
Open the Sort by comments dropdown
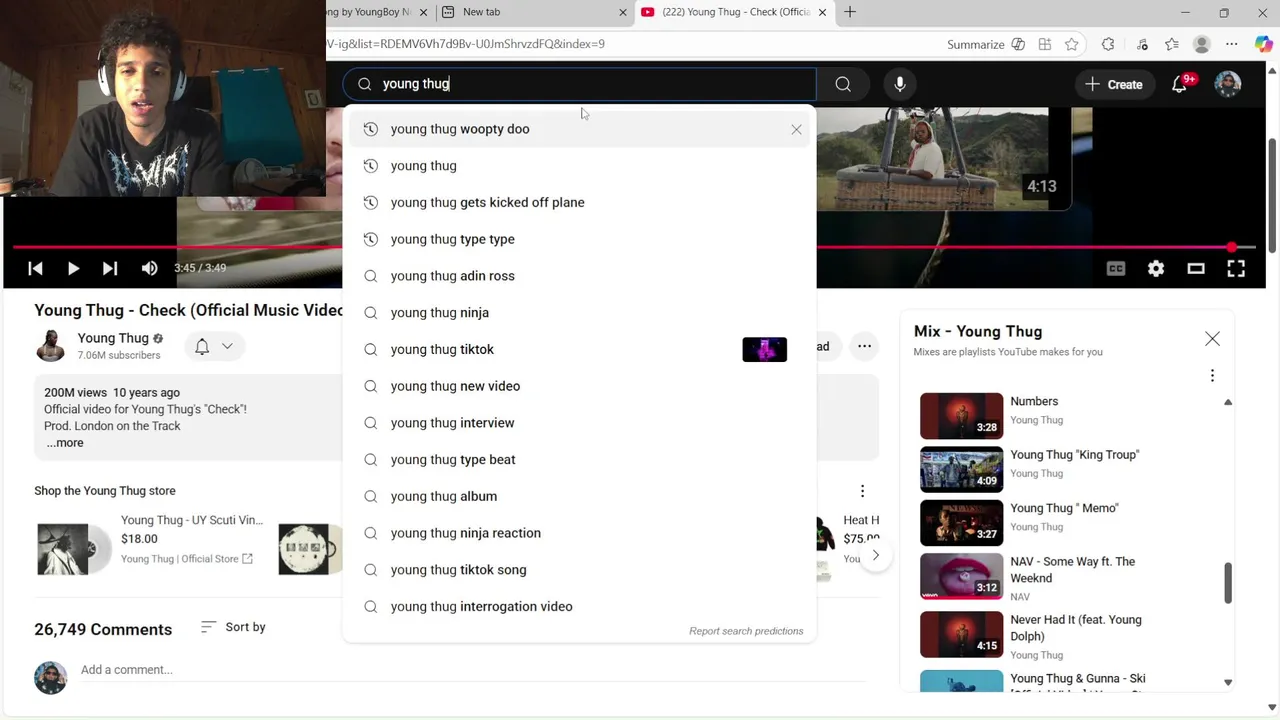click(233, 627)
